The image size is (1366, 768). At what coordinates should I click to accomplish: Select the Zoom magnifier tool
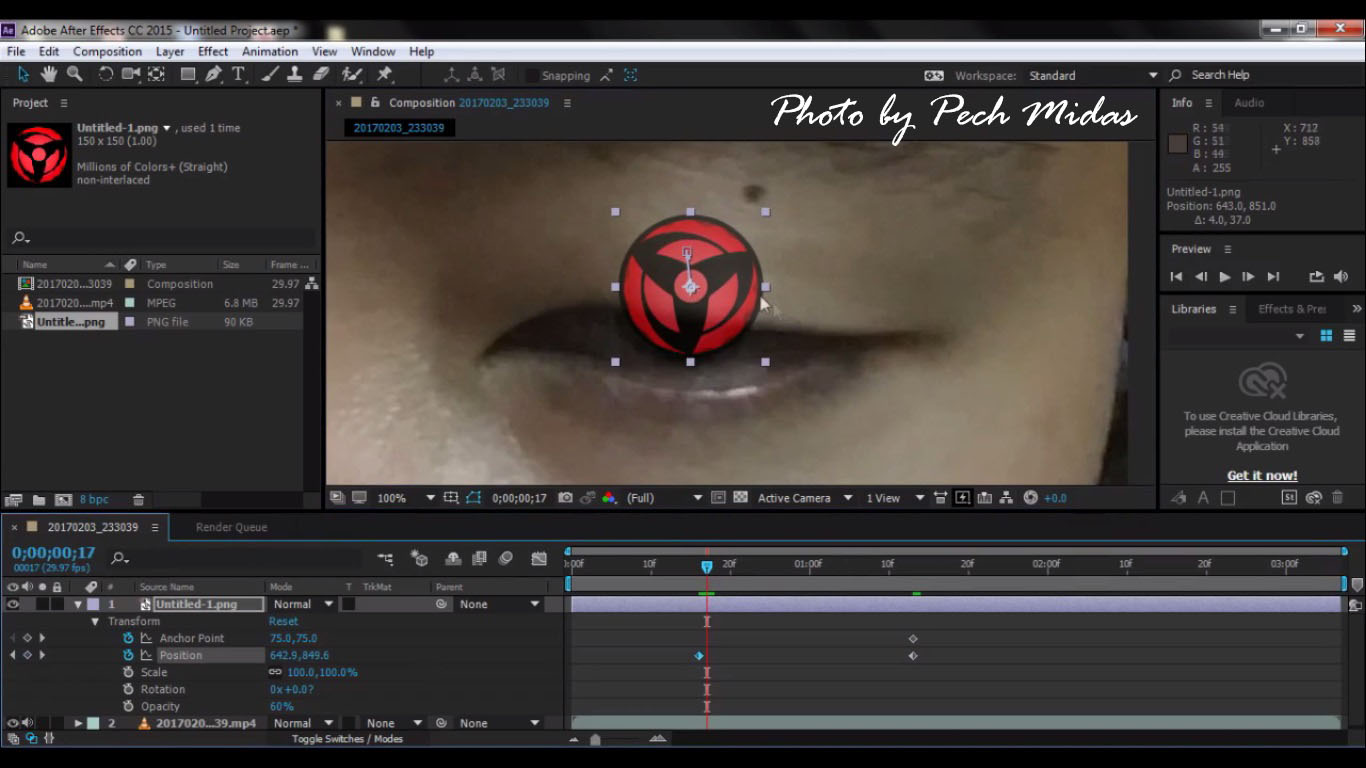74,74
